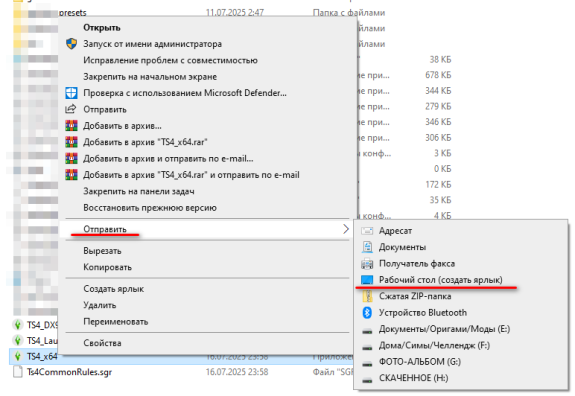Click WinRAR icon for архив и отправить по e-mail...

(x=72, y=158)
